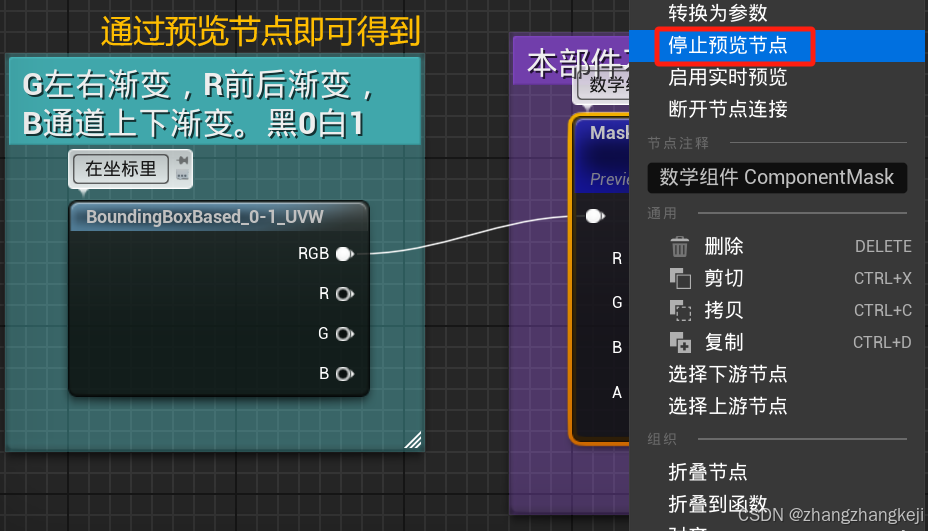The width and height of the screenshot is (928, 531).
Task: Click the RGB output pin of BoundingBoxBased node
Action: point(344,254)
